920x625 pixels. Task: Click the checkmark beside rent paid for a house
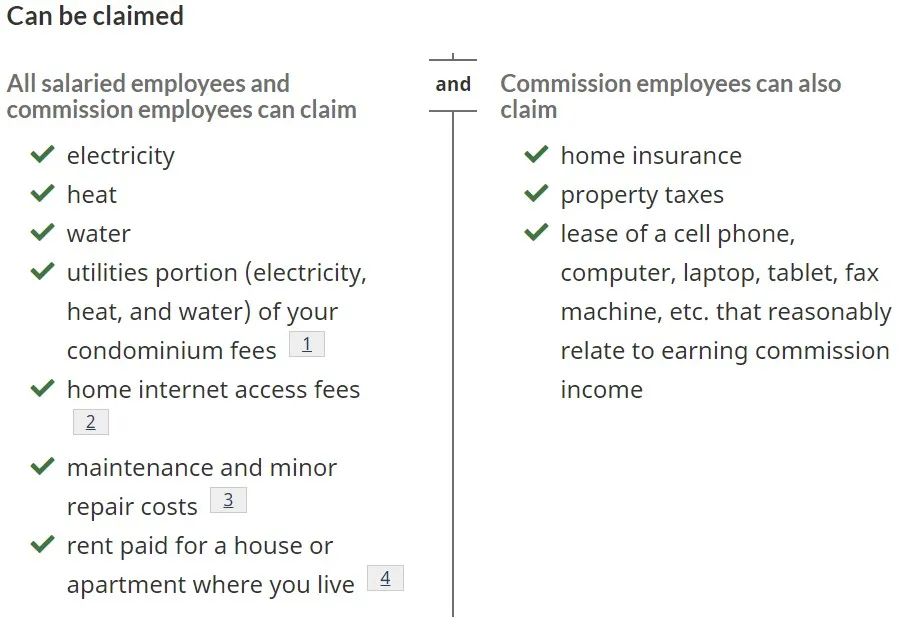coord(42,545)
